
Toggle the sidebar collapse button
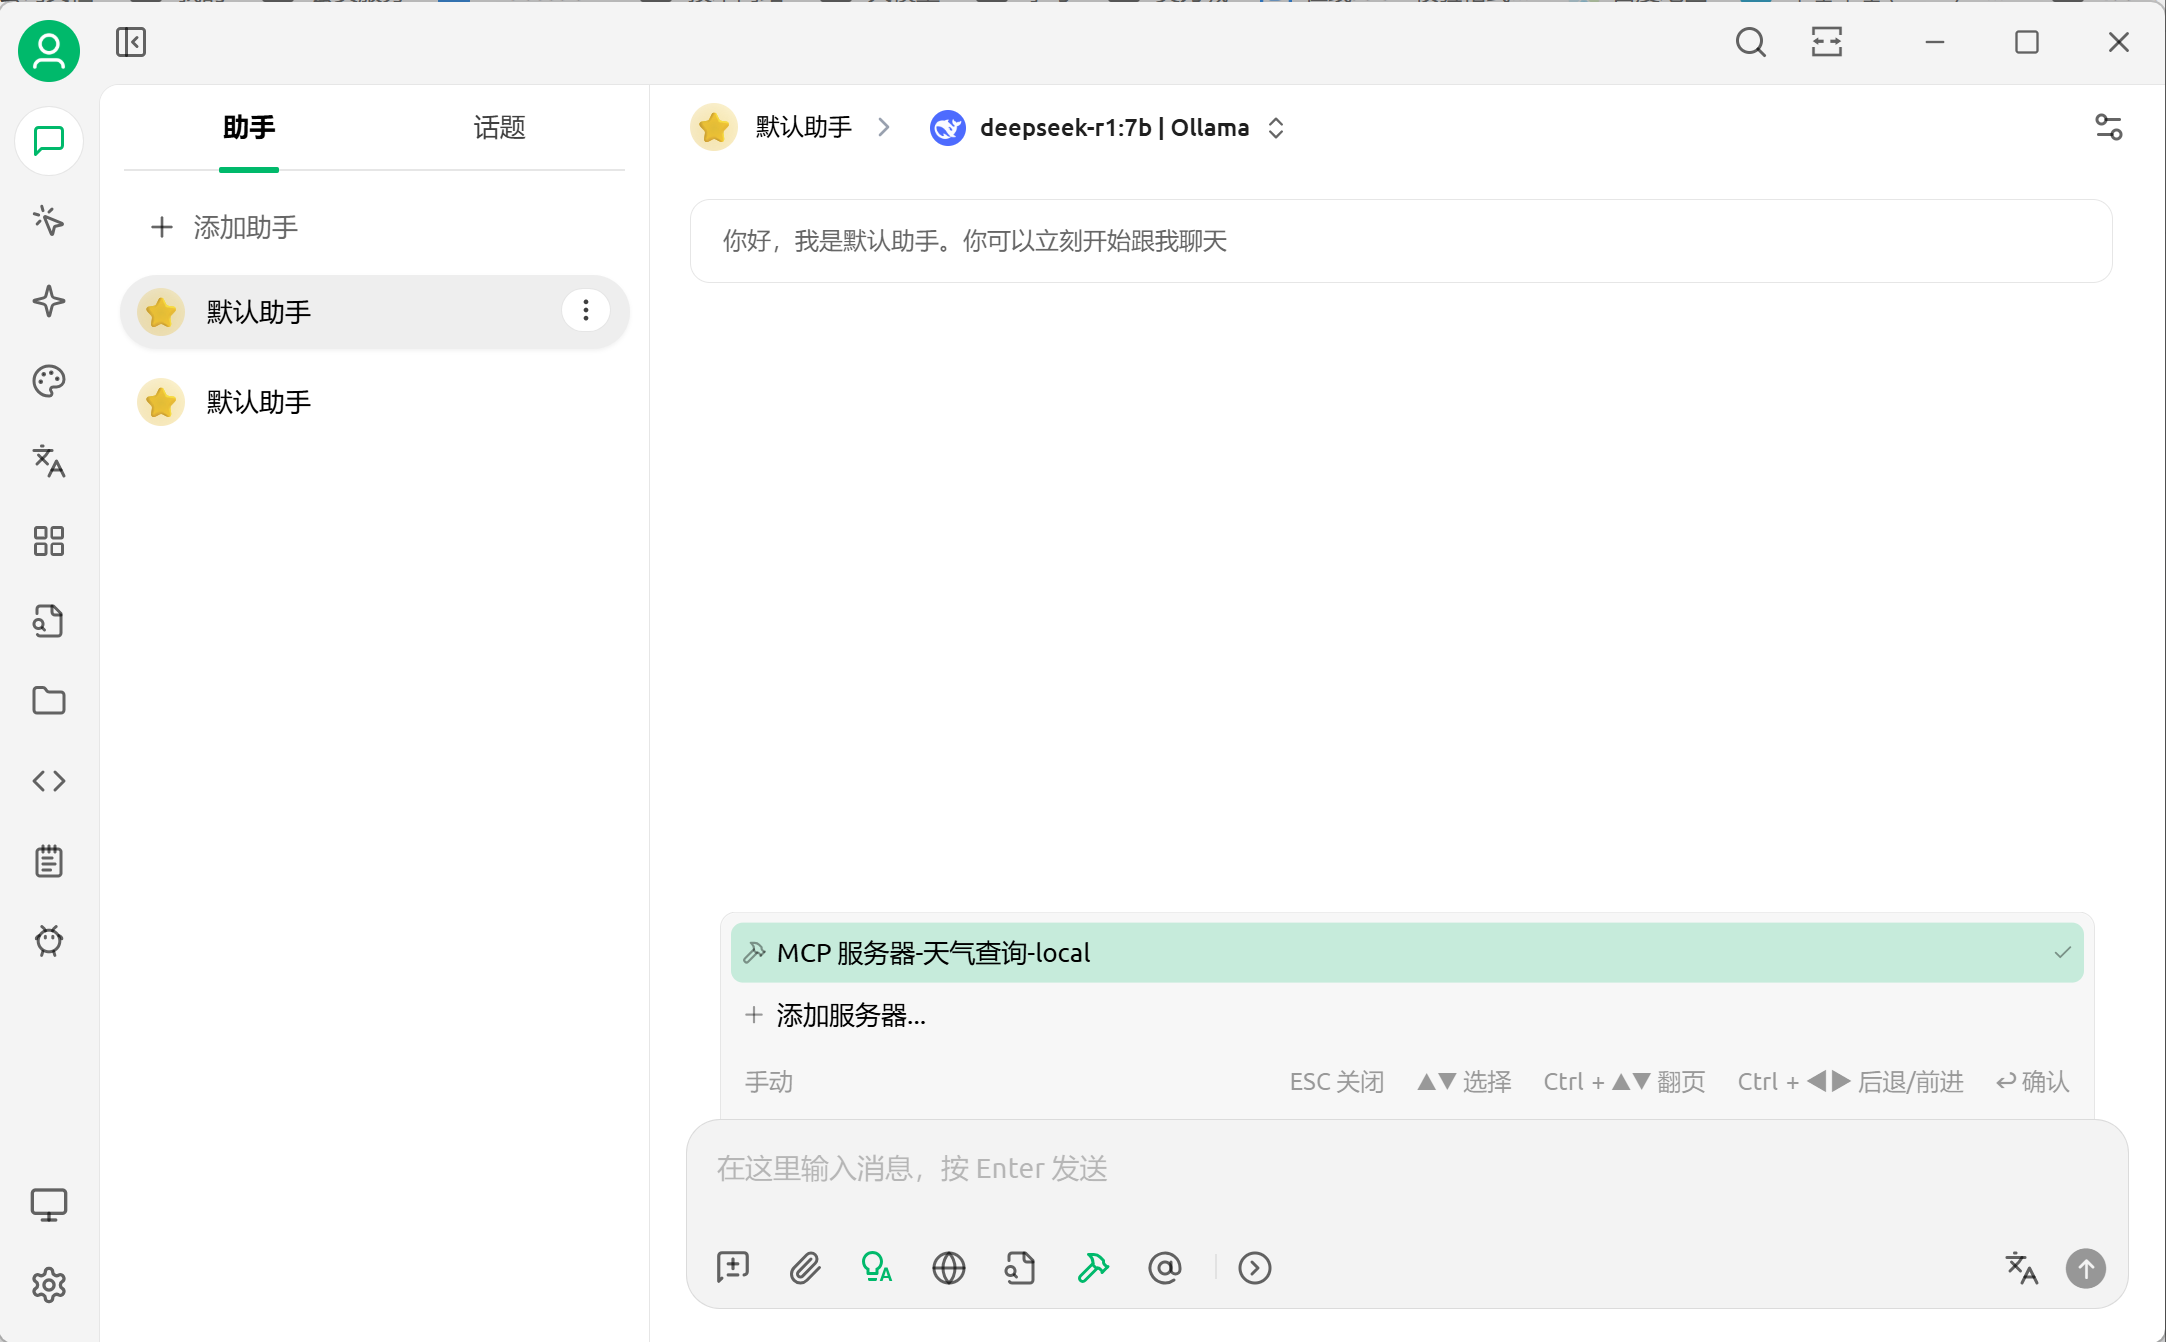131,42
